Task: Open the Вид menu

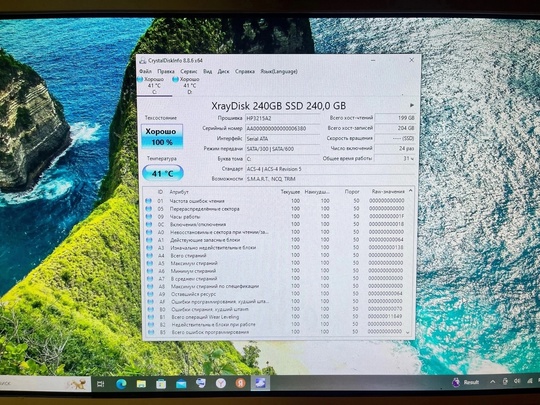Action: [x=207, y=71]
